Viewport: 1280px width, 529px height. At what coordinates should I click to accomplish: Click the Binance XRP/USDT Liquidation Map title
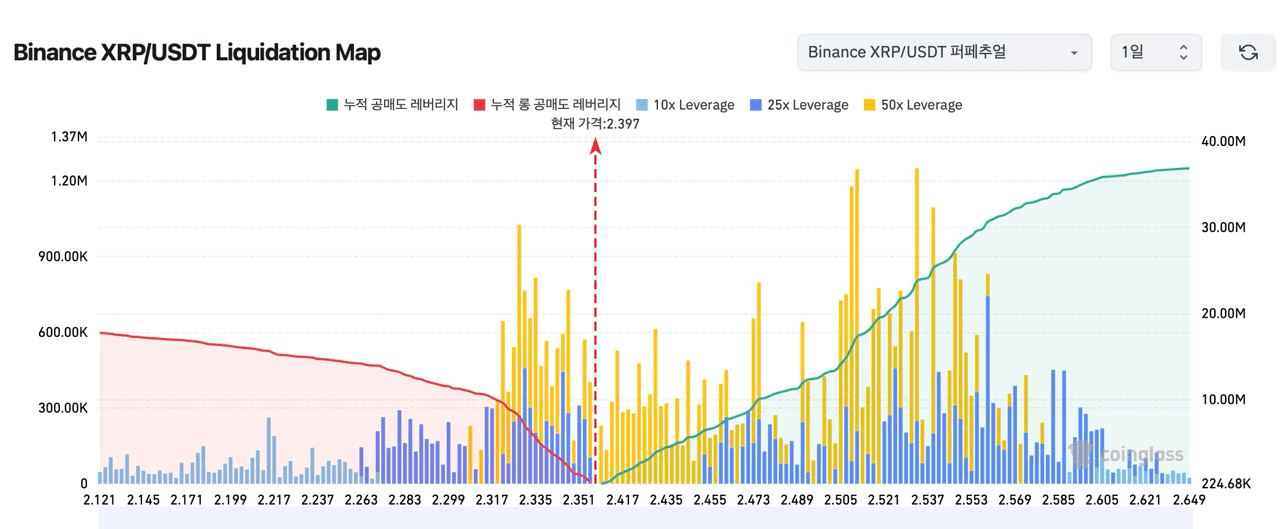point(197,53)
